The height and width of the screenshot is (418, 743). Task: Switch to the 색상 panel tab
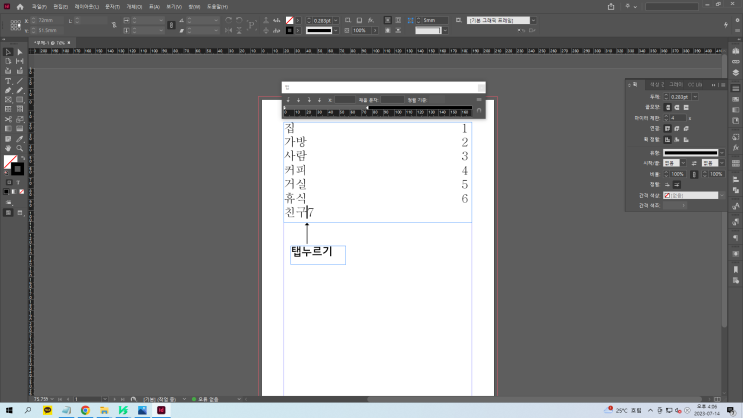pos(656,84)
